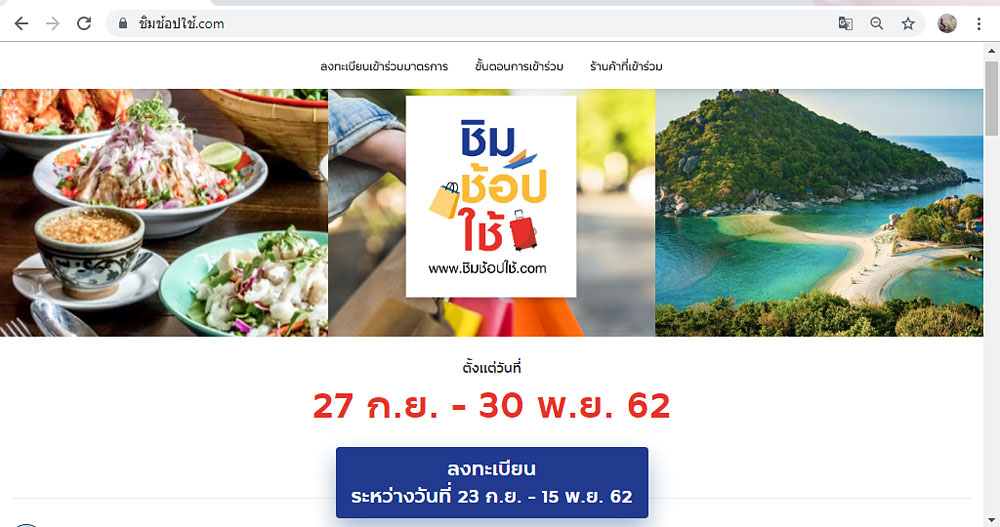Click the zoom magnifier icon in address bar
Viewport: 1000px width, 527px height.
pyautogui.click(x=877, y=24)
